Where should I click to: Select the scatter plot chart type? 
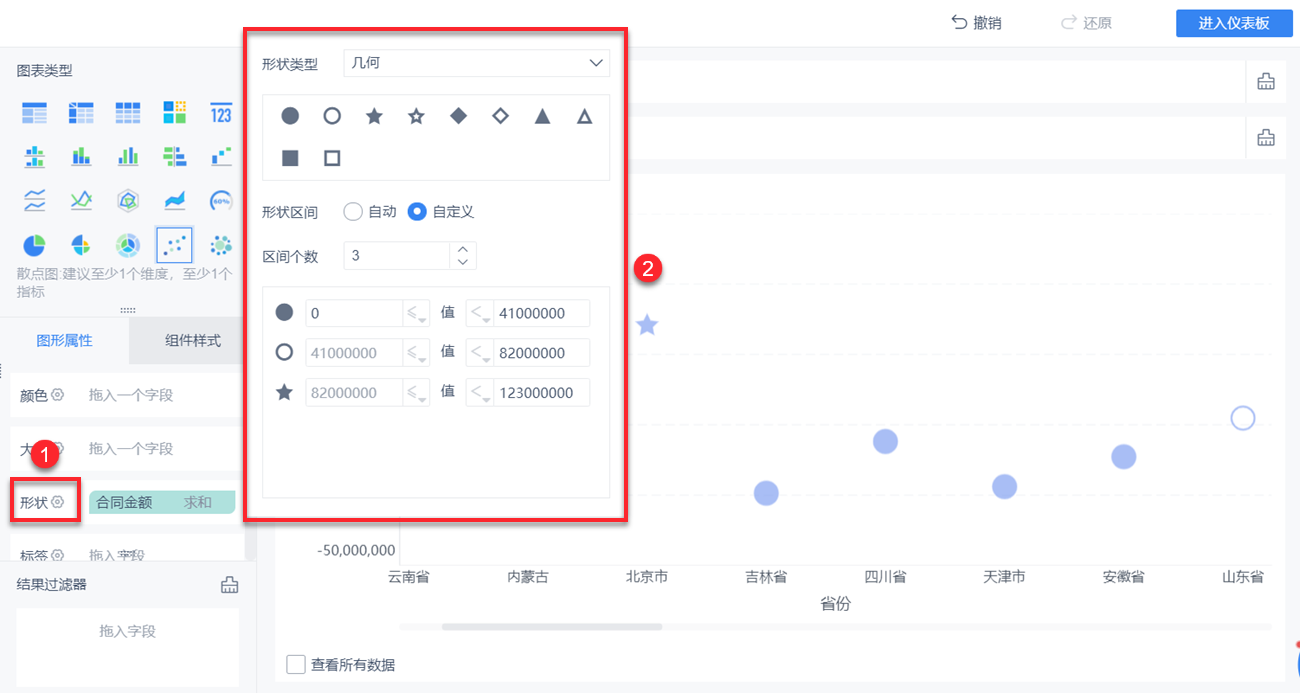coord(175,244)
